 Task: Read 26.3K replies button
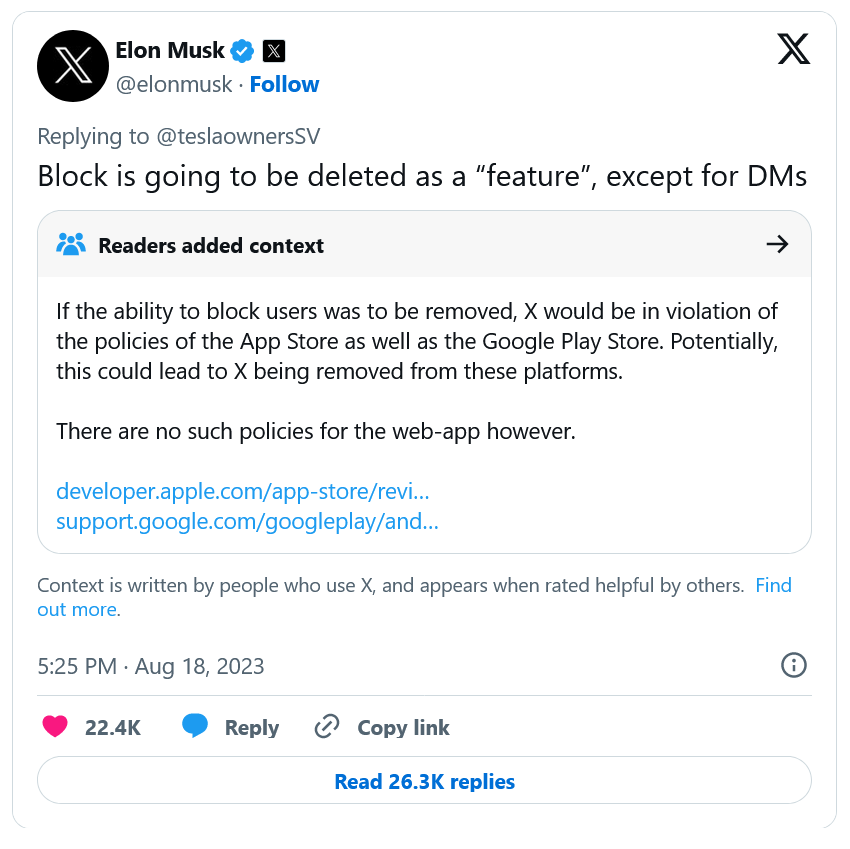[424, 781]
